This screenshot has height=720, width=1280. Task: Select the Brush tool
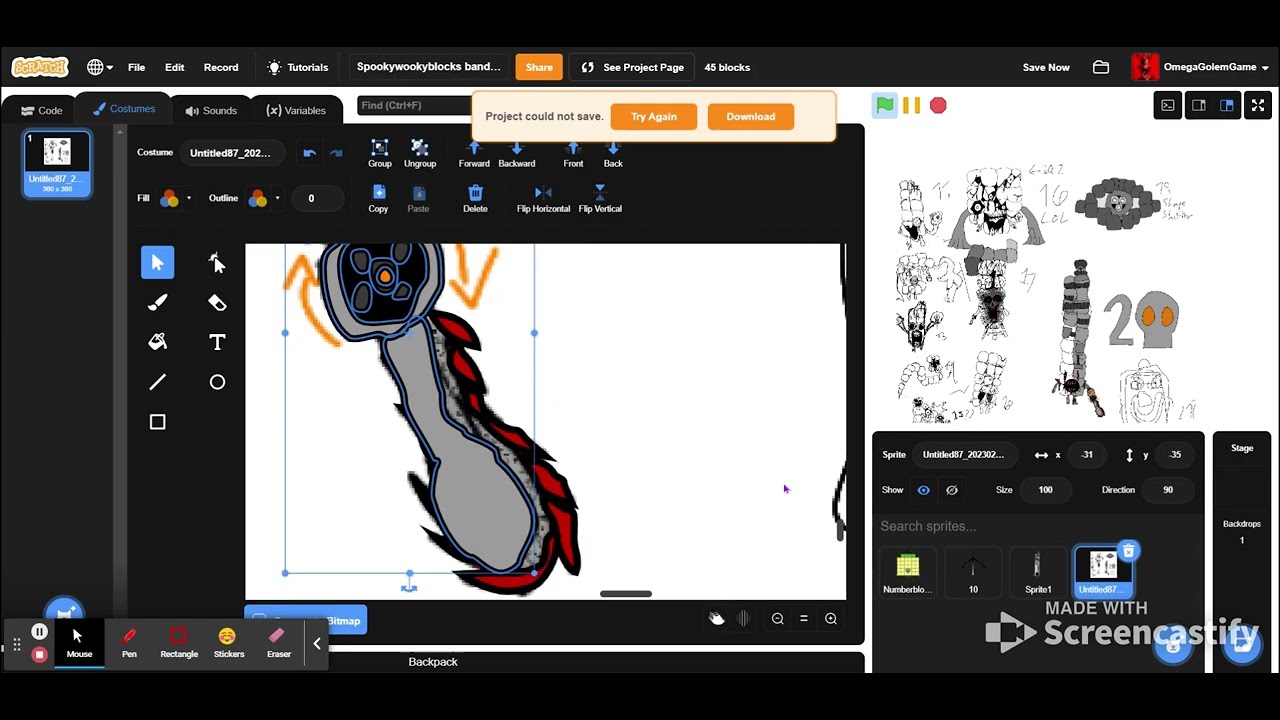(x=157, y=302)
